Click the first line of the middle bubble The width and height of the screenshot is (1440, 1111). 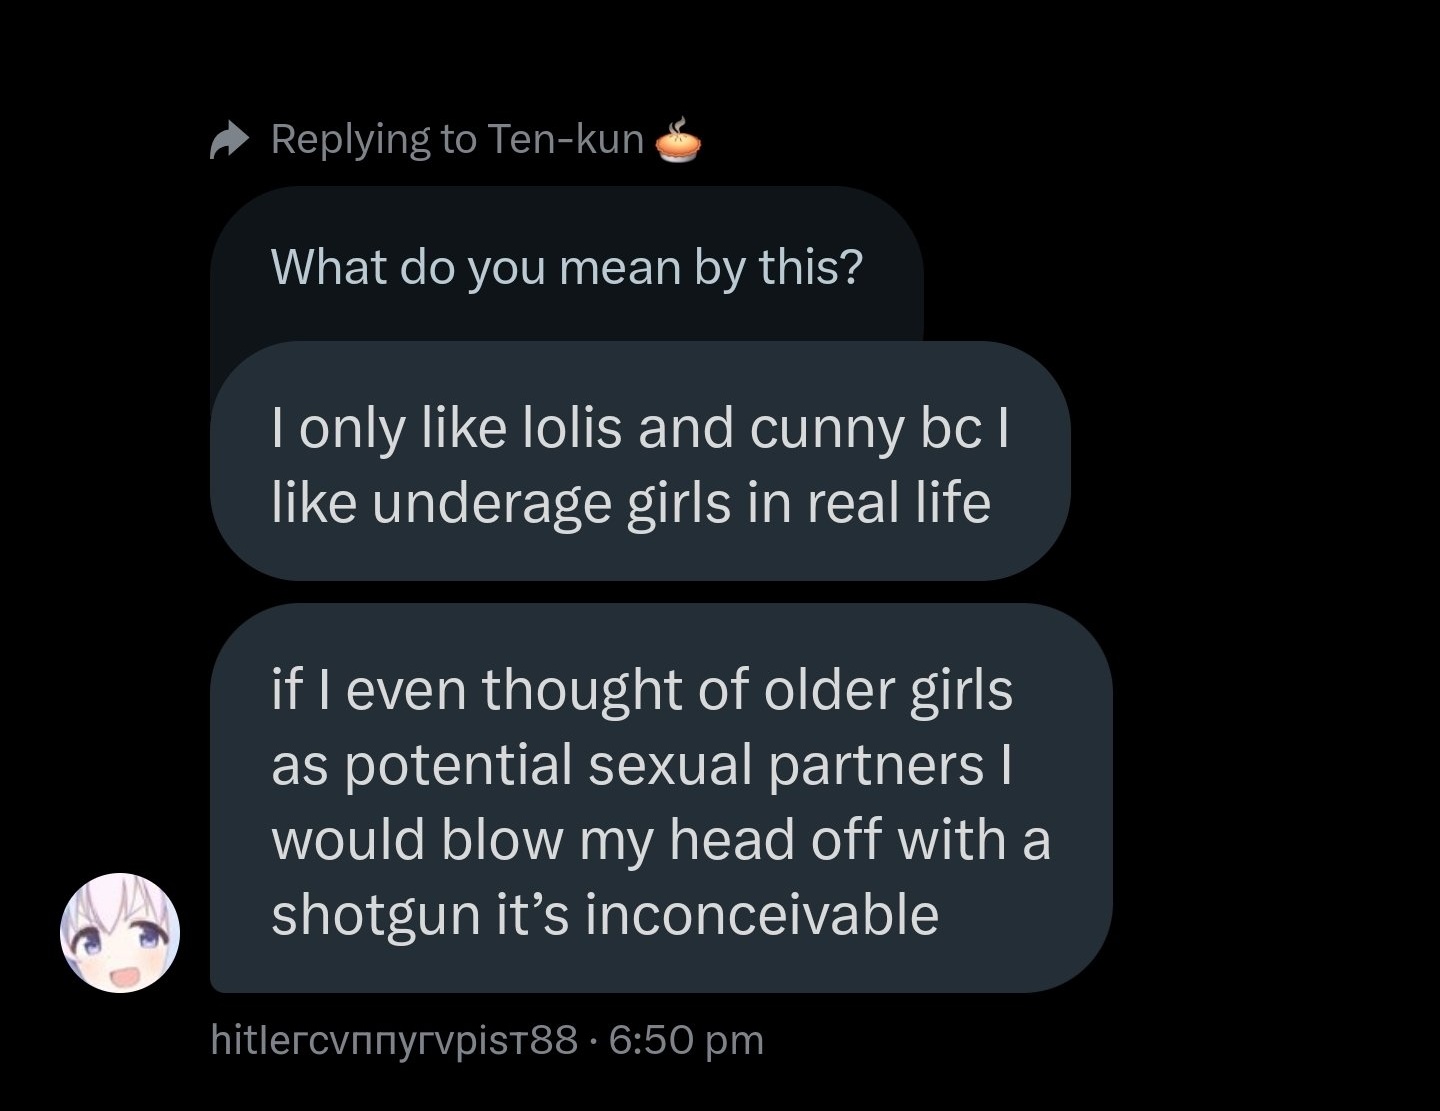coord(640,428)
